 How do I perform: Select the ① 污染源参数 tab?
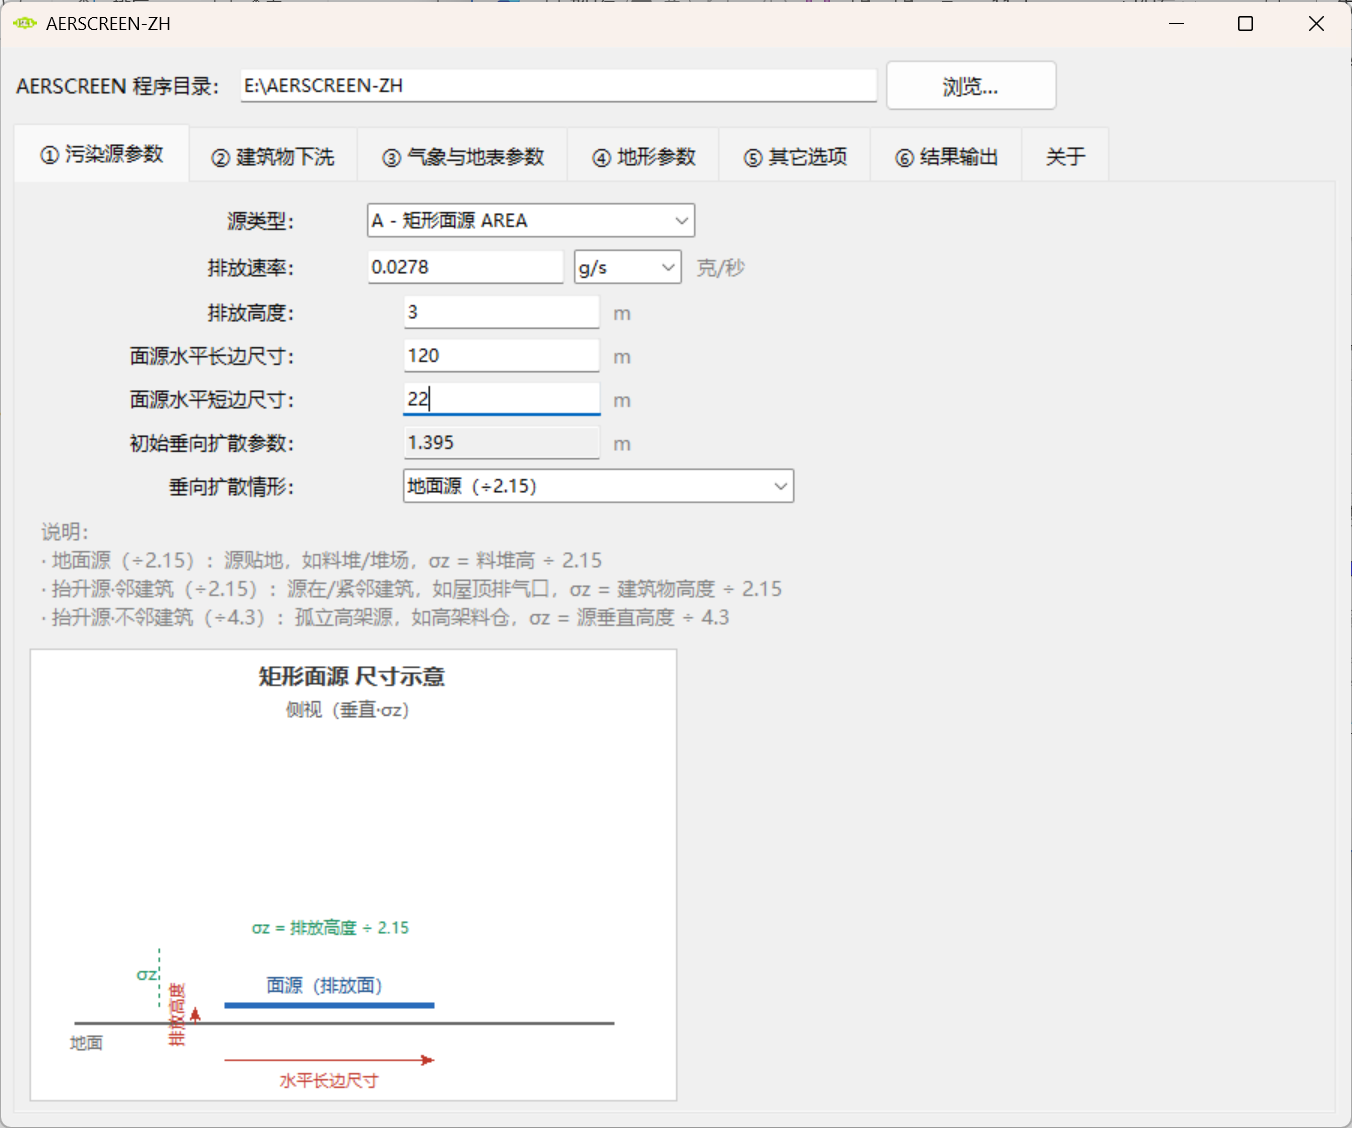pyautogui.click(x=102, y=154)
